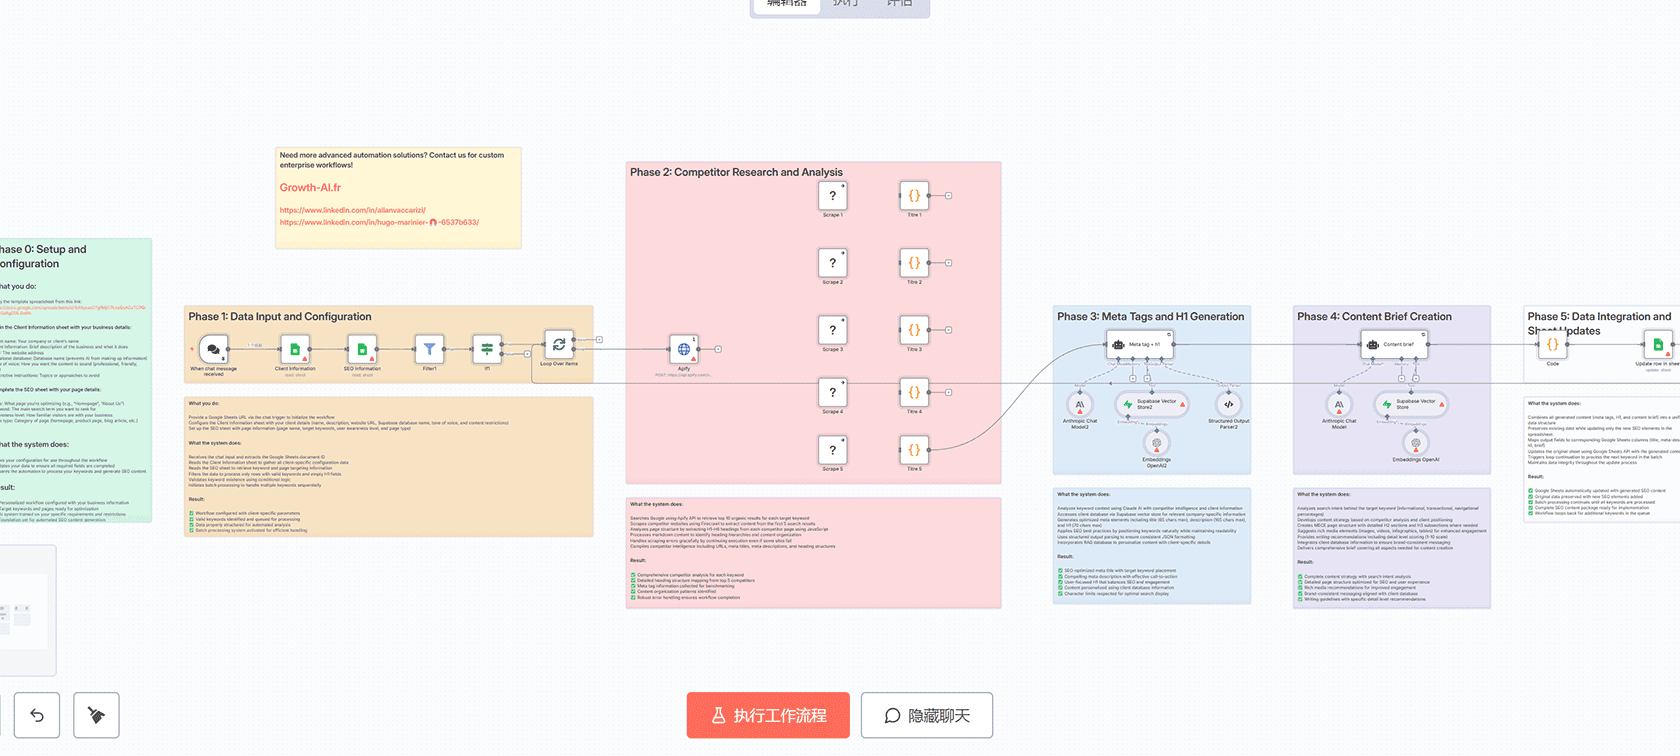
Task: Open the Embeddings OpenAI node in Phase 4
Action: coord(1416,443)
